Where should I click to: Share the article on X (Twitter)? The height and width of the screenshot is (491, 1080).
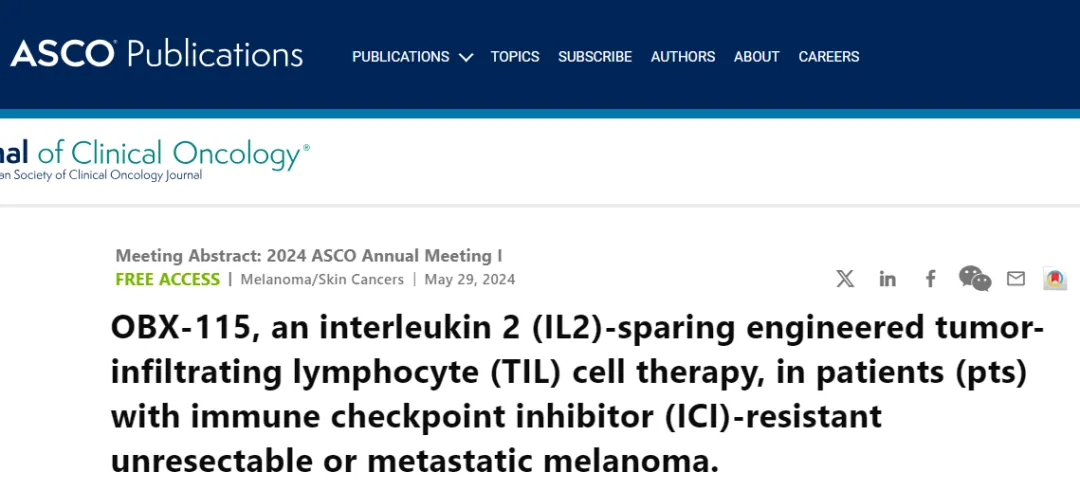(x=845, y=279)
